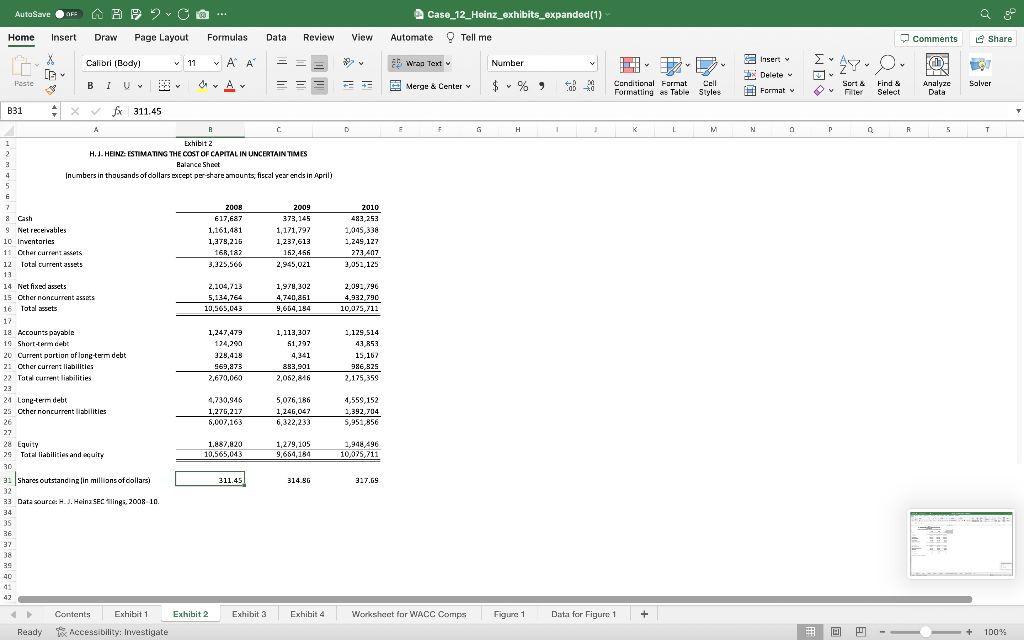This screenshot has width=1024, height=640.
Task: Open Find & Select
Action: point(889,74)
